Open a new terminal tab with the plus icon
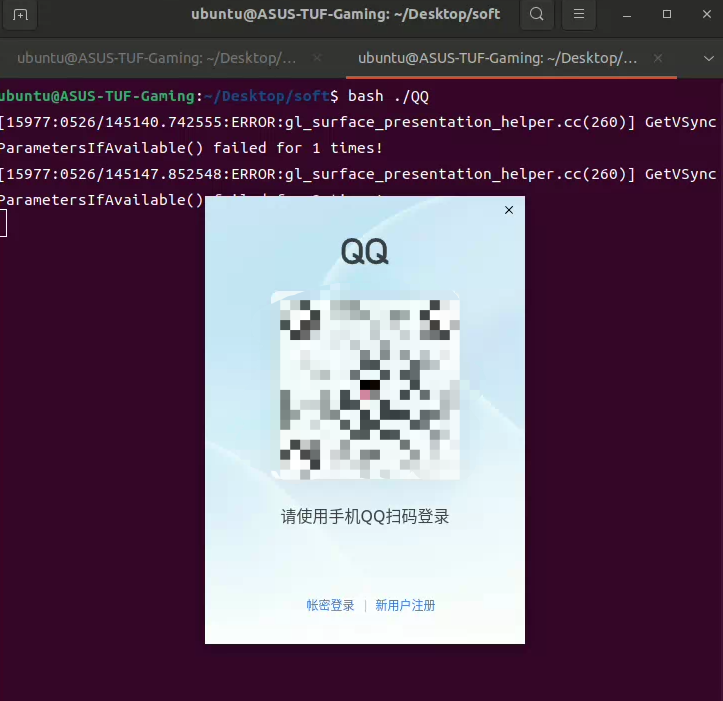This screenshot has height=701, width=723. (x=20, y=15)
